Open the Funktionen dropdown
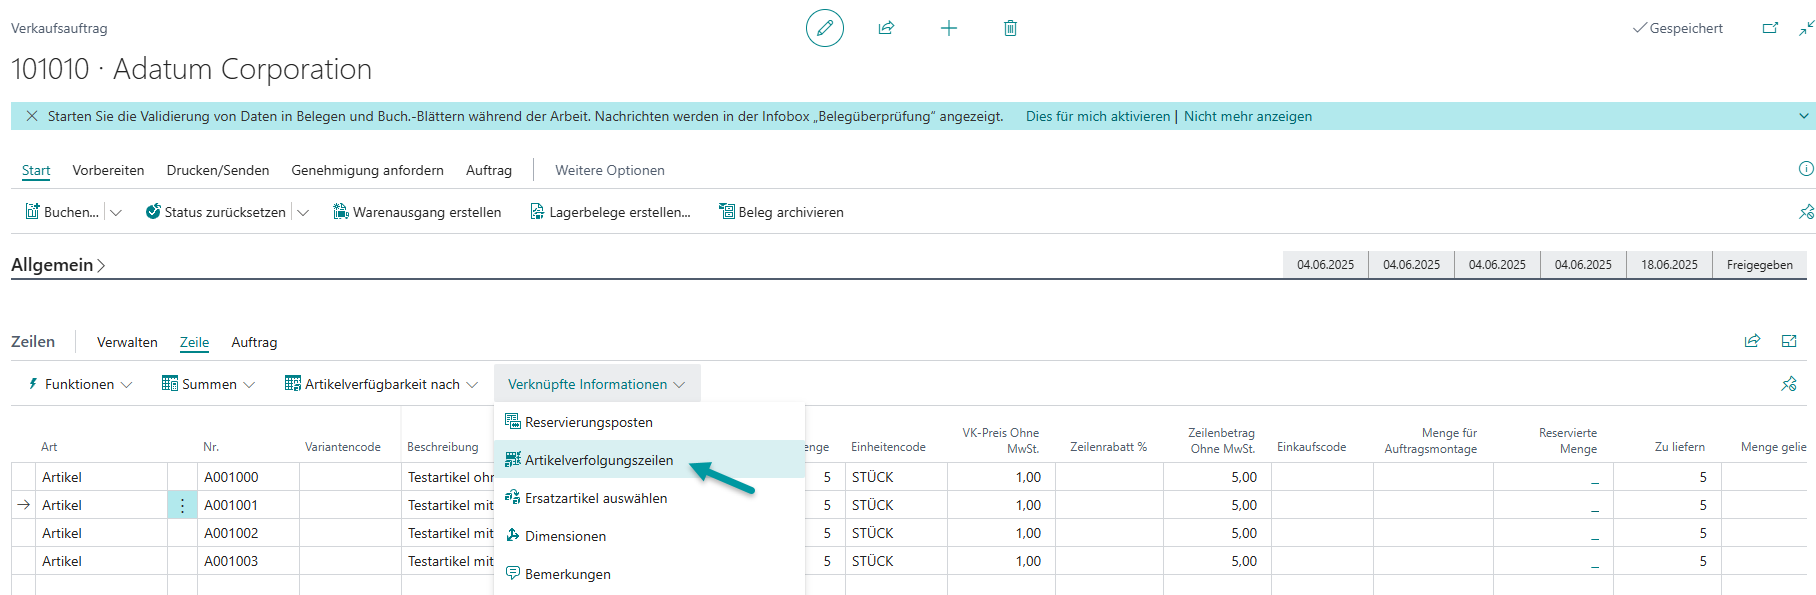 80,384
